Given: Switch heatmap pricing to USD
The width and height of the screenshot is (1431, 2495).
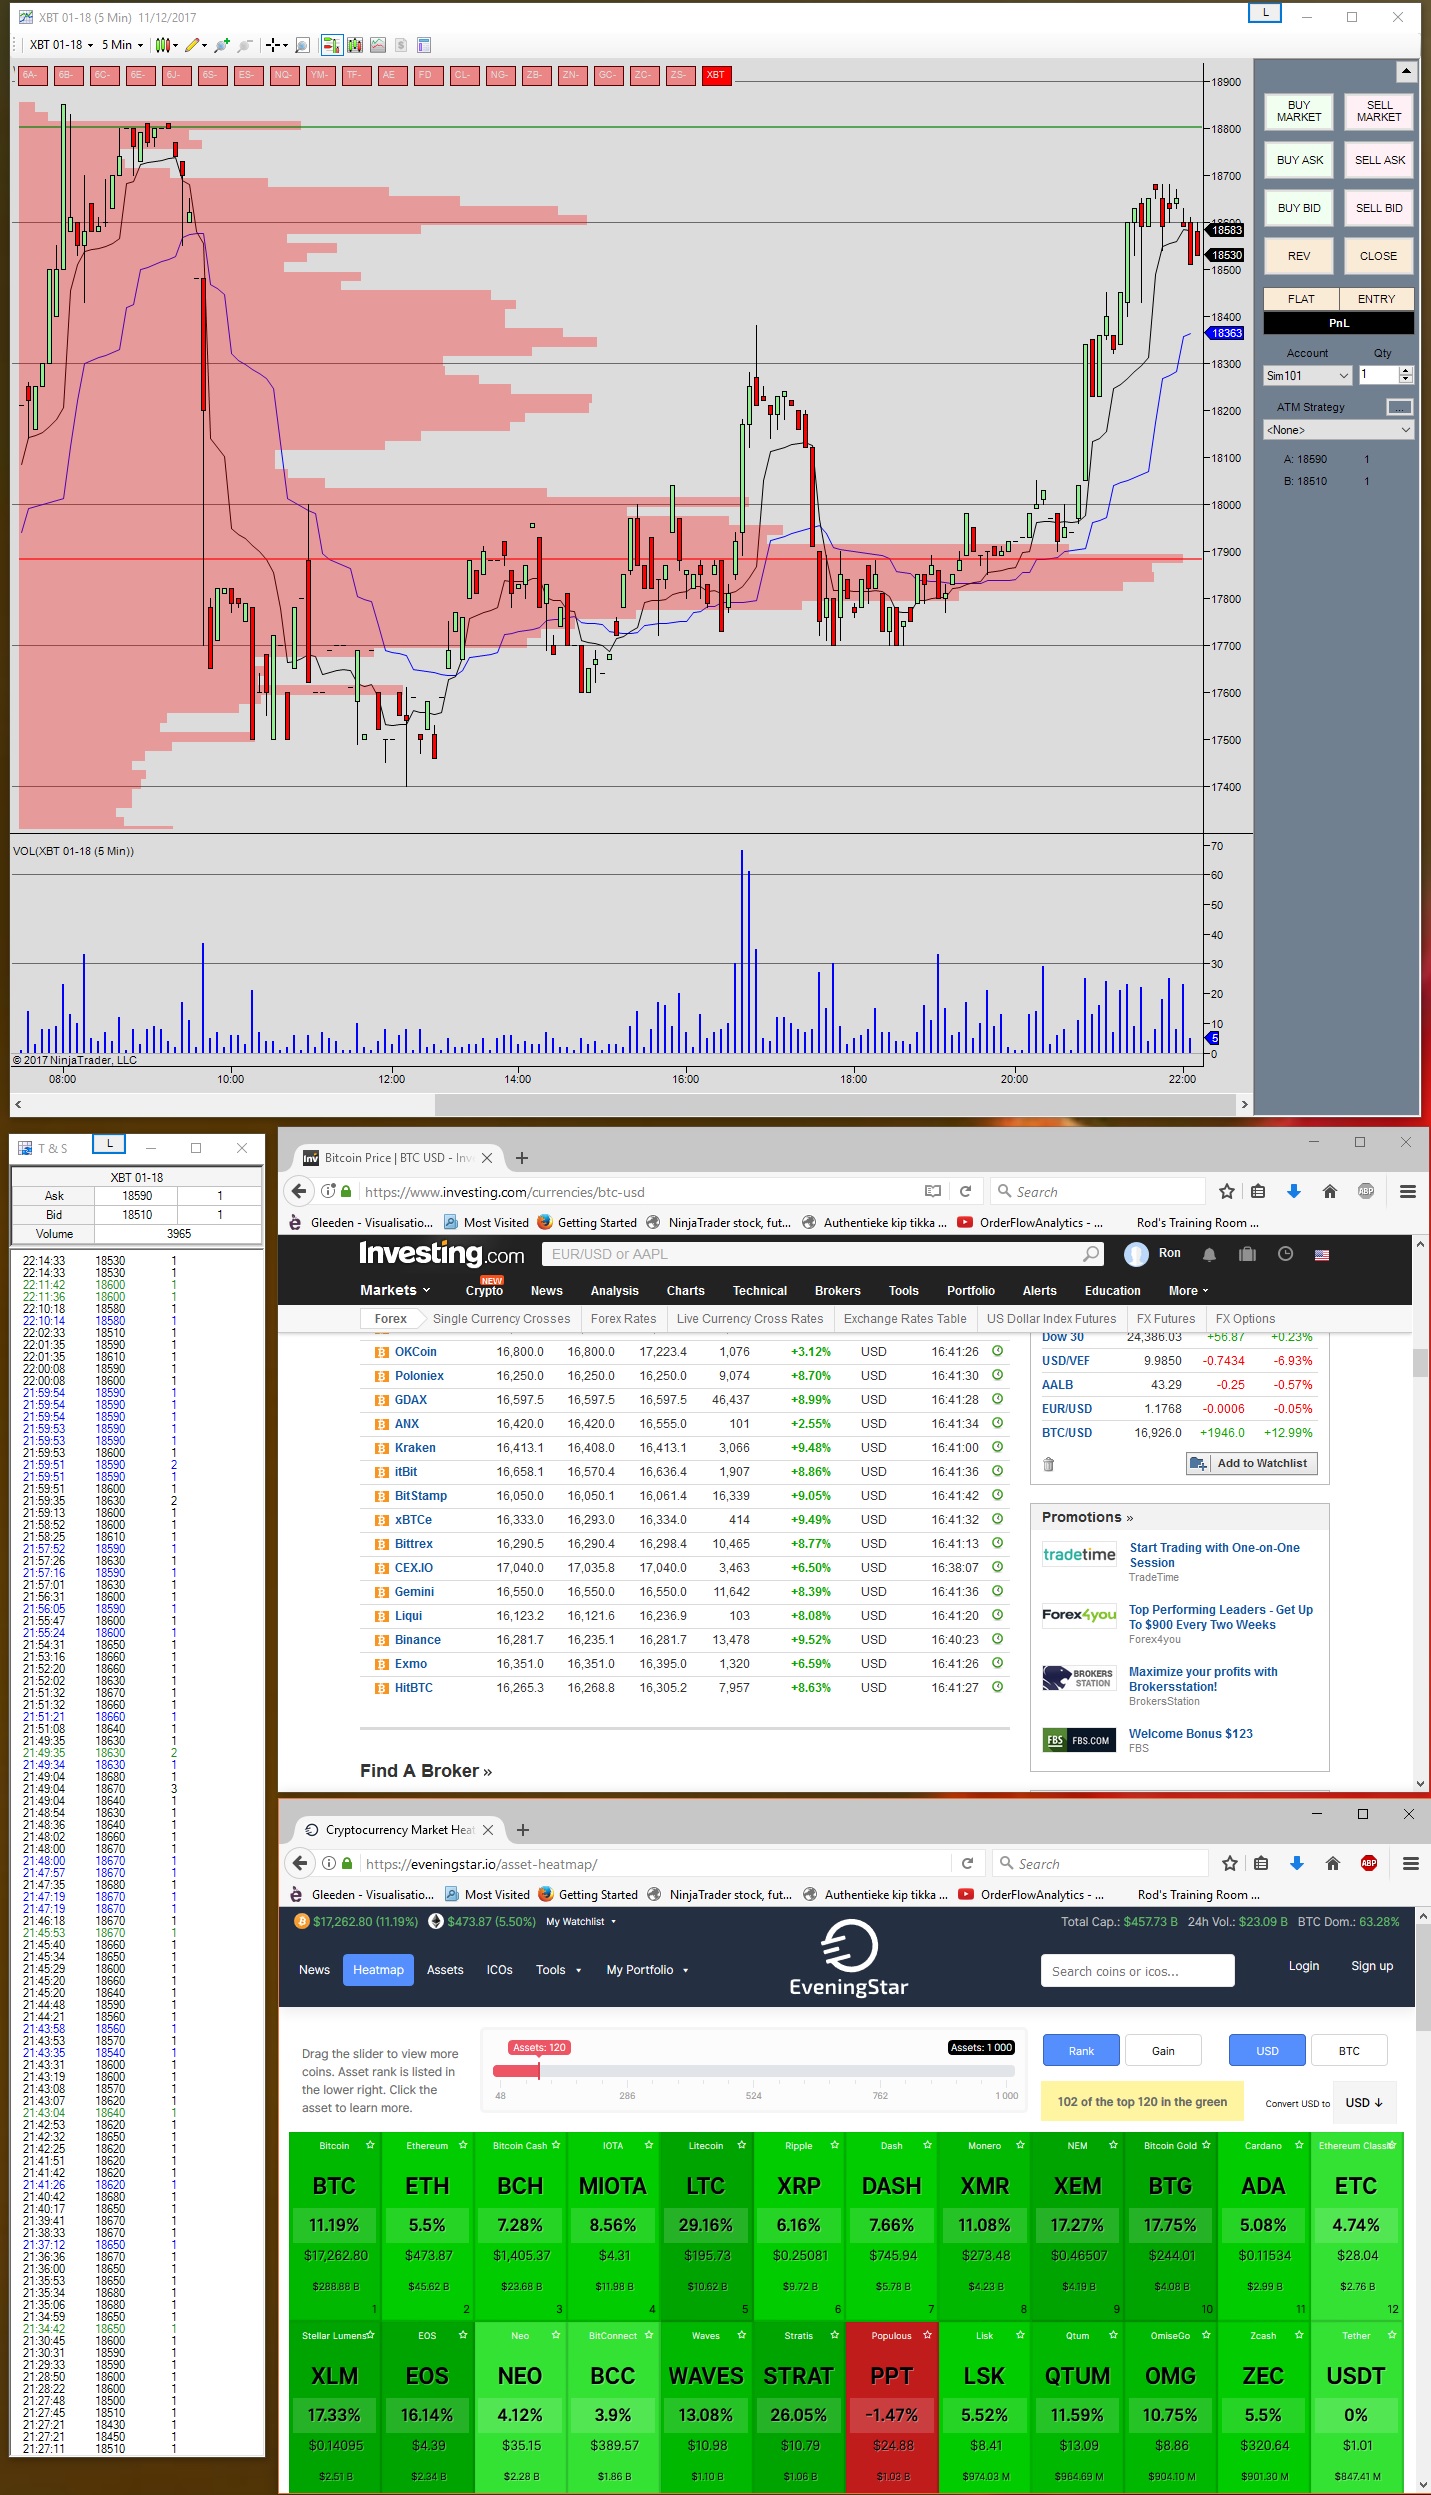Looking at the screenshot, I should [1267, 2051].
